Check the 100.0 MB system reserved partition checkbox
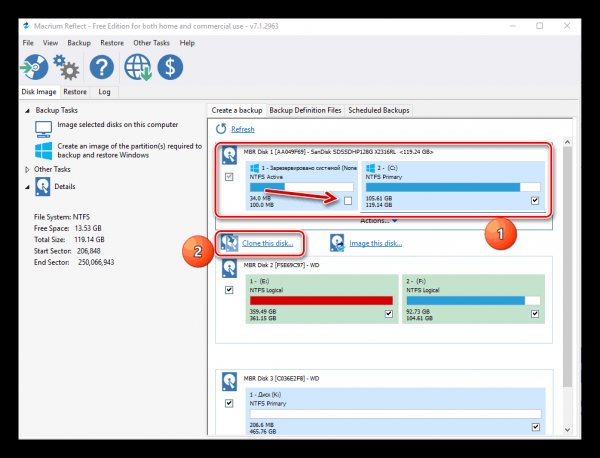The image size is (600, 458). 348,200
